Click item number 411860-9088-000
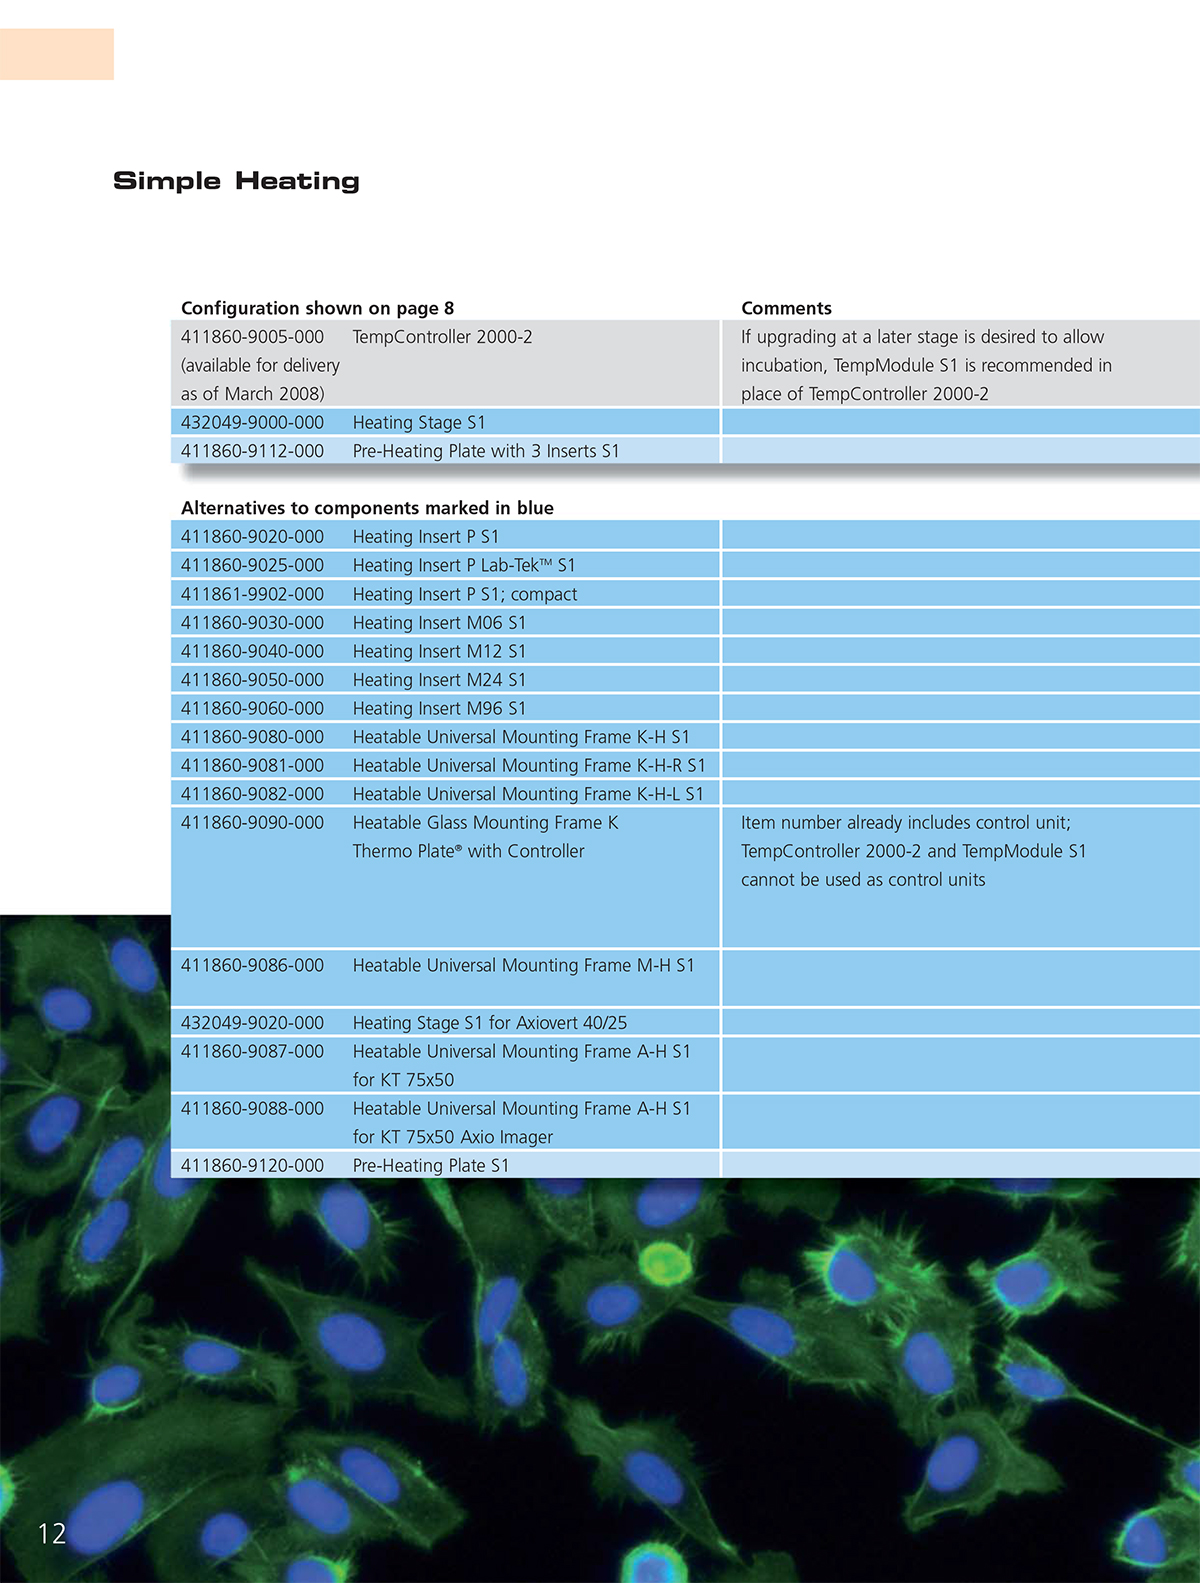 252,1109
